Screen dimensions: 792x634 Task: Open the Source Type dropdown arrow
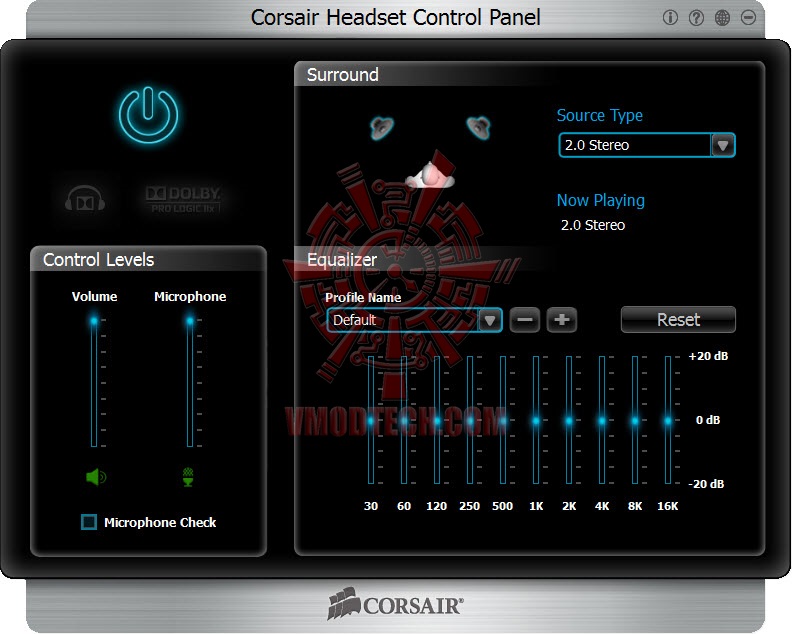[x=723, y=145]
